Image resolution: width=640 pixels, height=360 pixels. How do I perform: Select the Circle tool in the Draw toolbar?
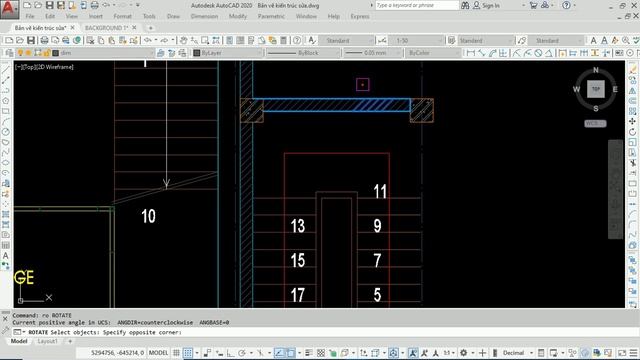[x=6, y=132]
